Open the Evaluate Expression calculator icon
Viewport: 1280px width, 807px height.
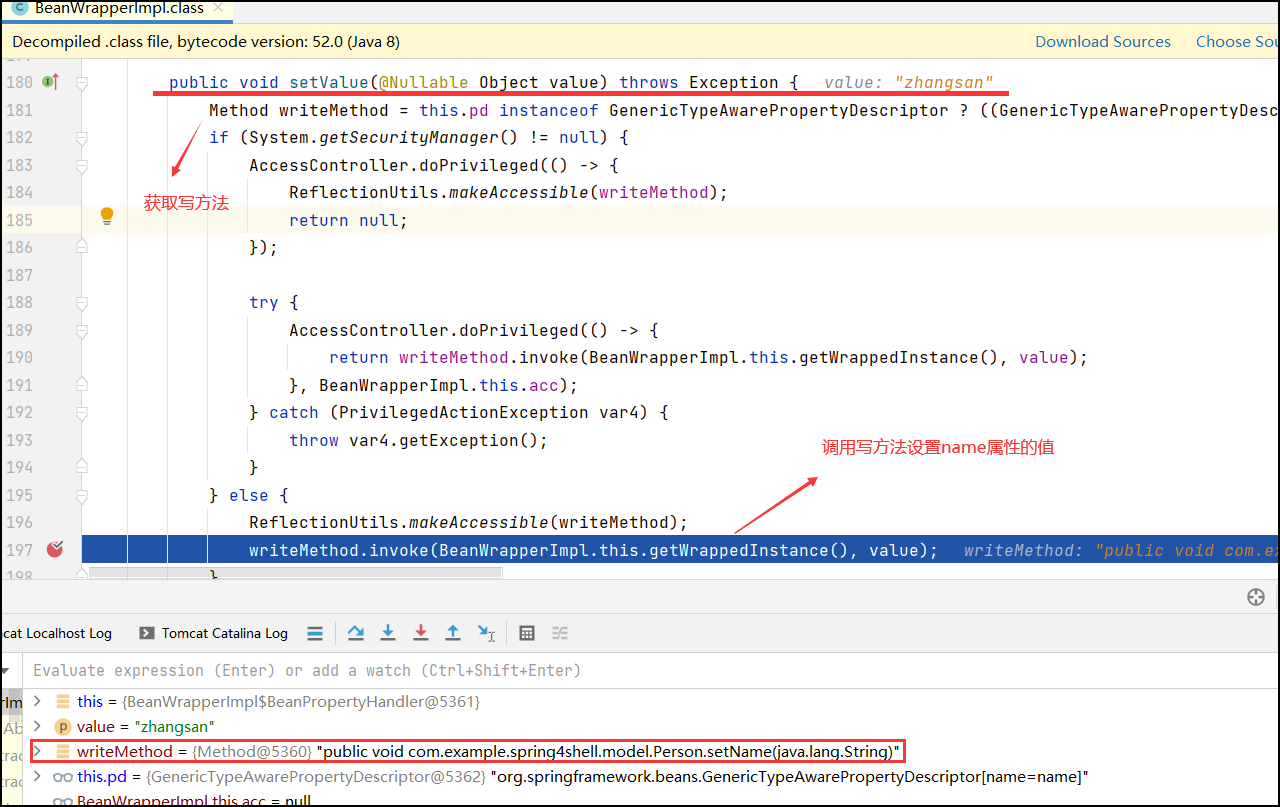pos(527,633)
